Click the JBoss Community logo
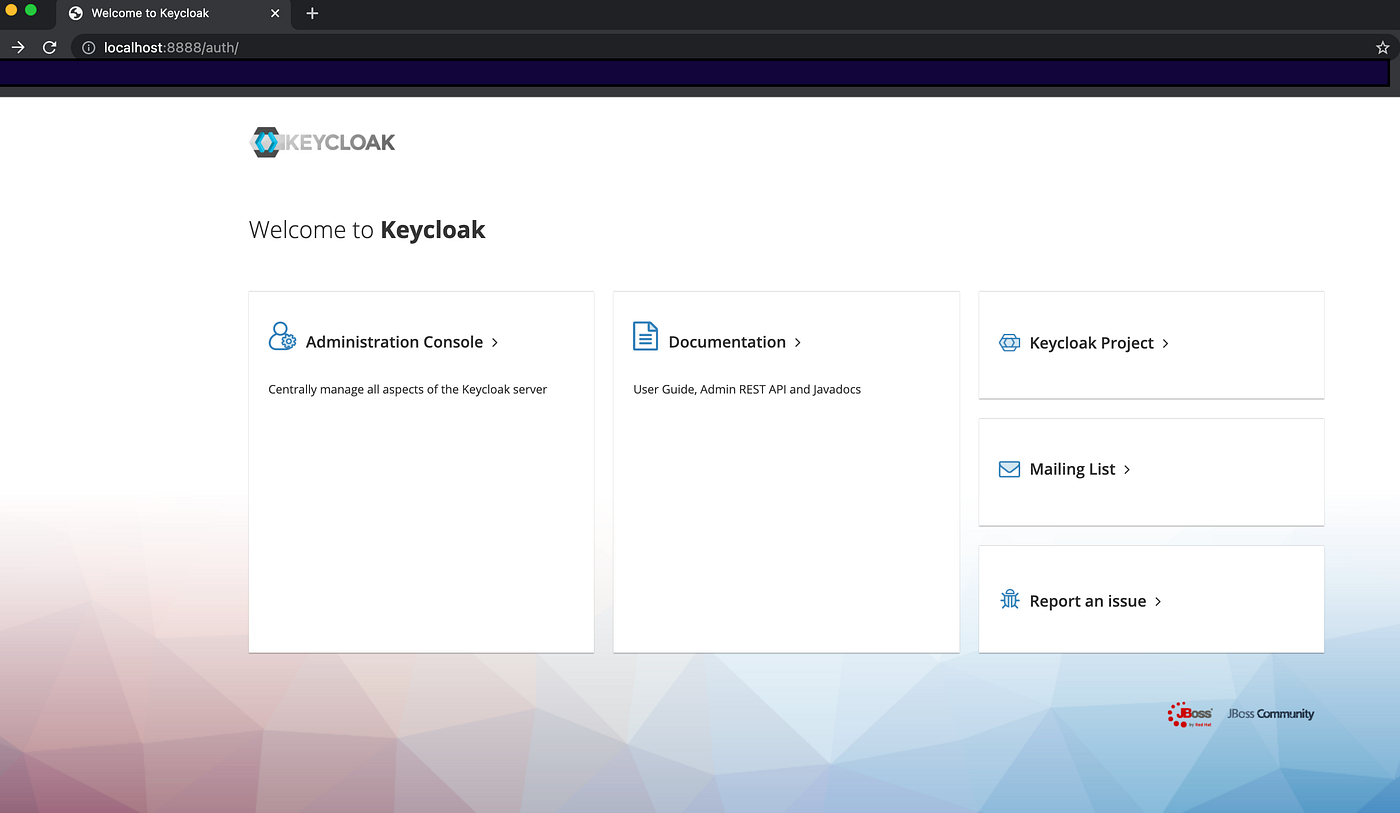This screenshot has height=813, width=1400. [x=1270, y=713]
